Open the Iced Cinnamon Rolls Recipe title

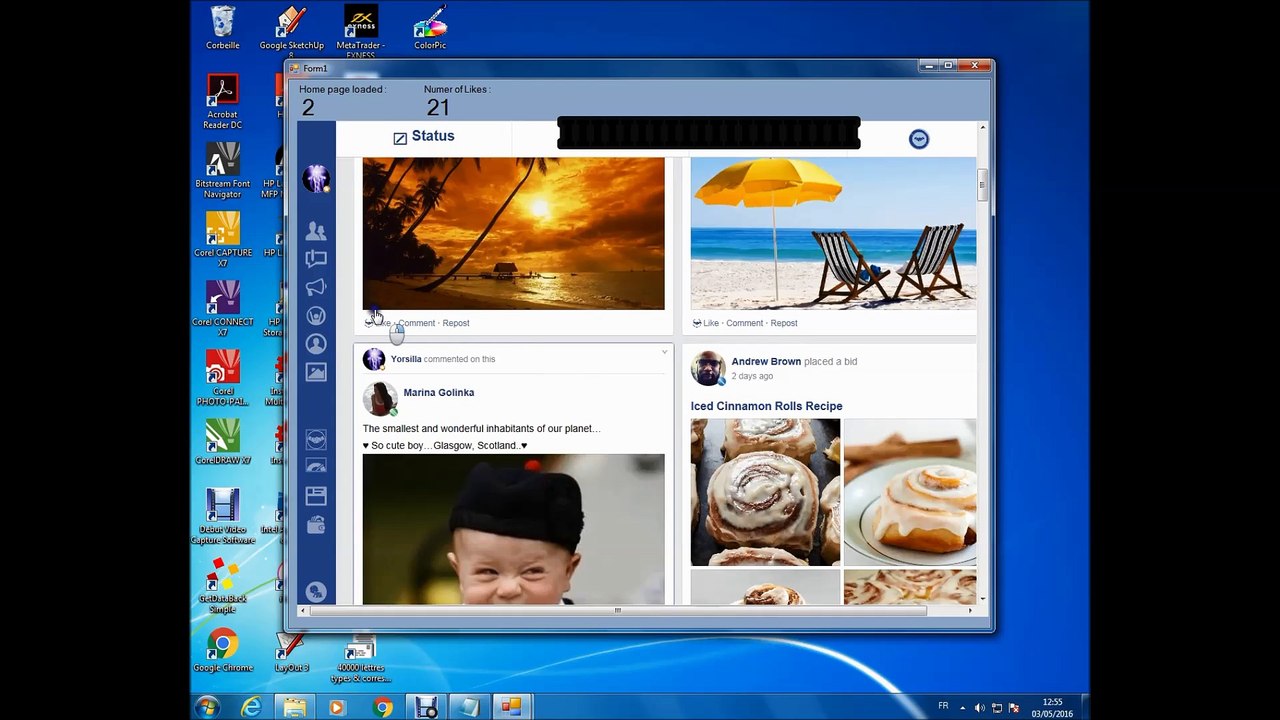pyautogui.click(x=767, y=406)
